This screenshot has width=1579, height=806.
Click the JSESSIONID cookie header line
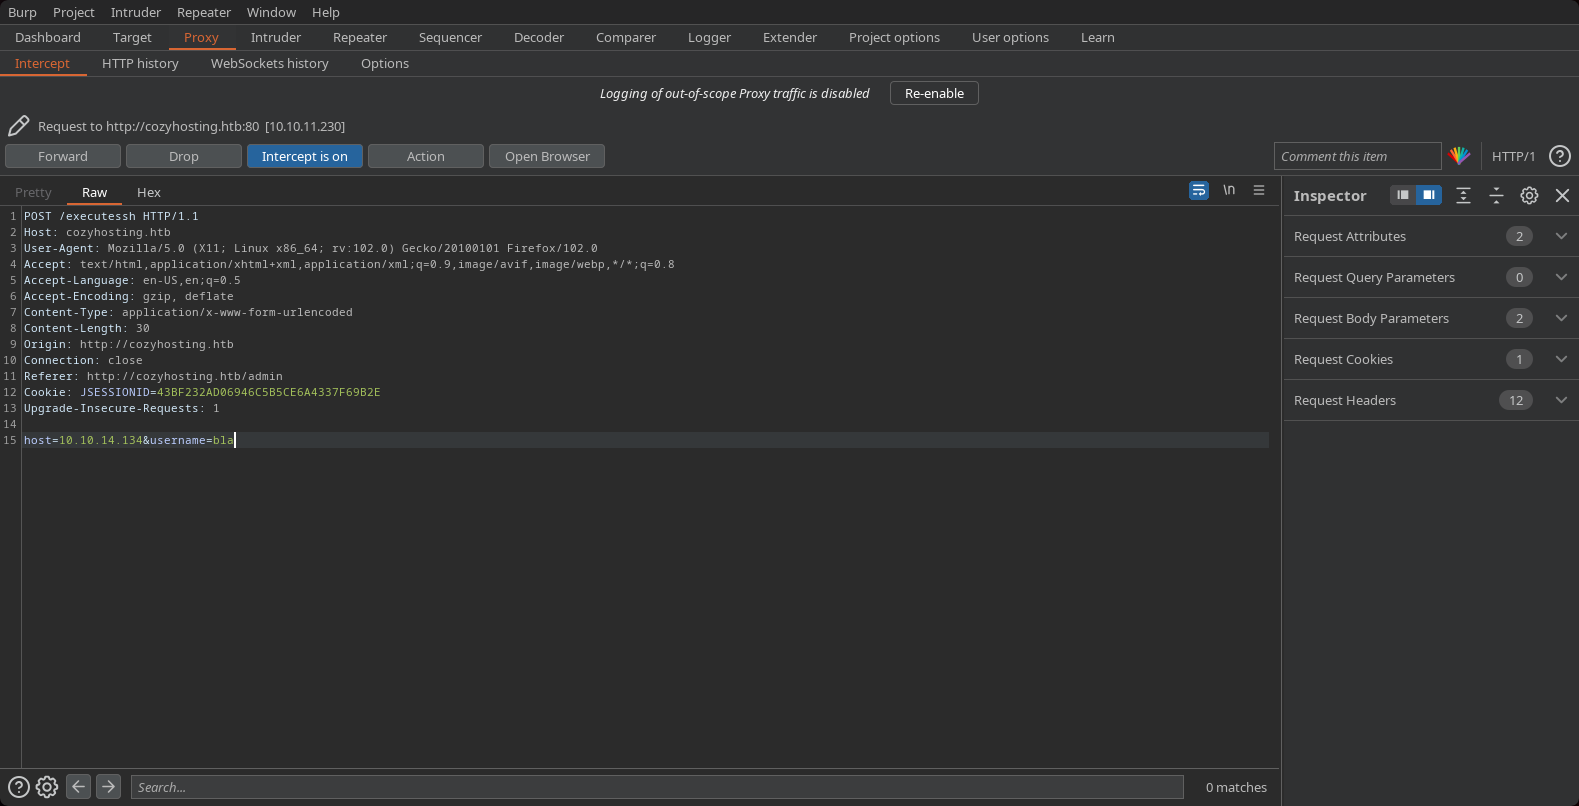point(202,392)
